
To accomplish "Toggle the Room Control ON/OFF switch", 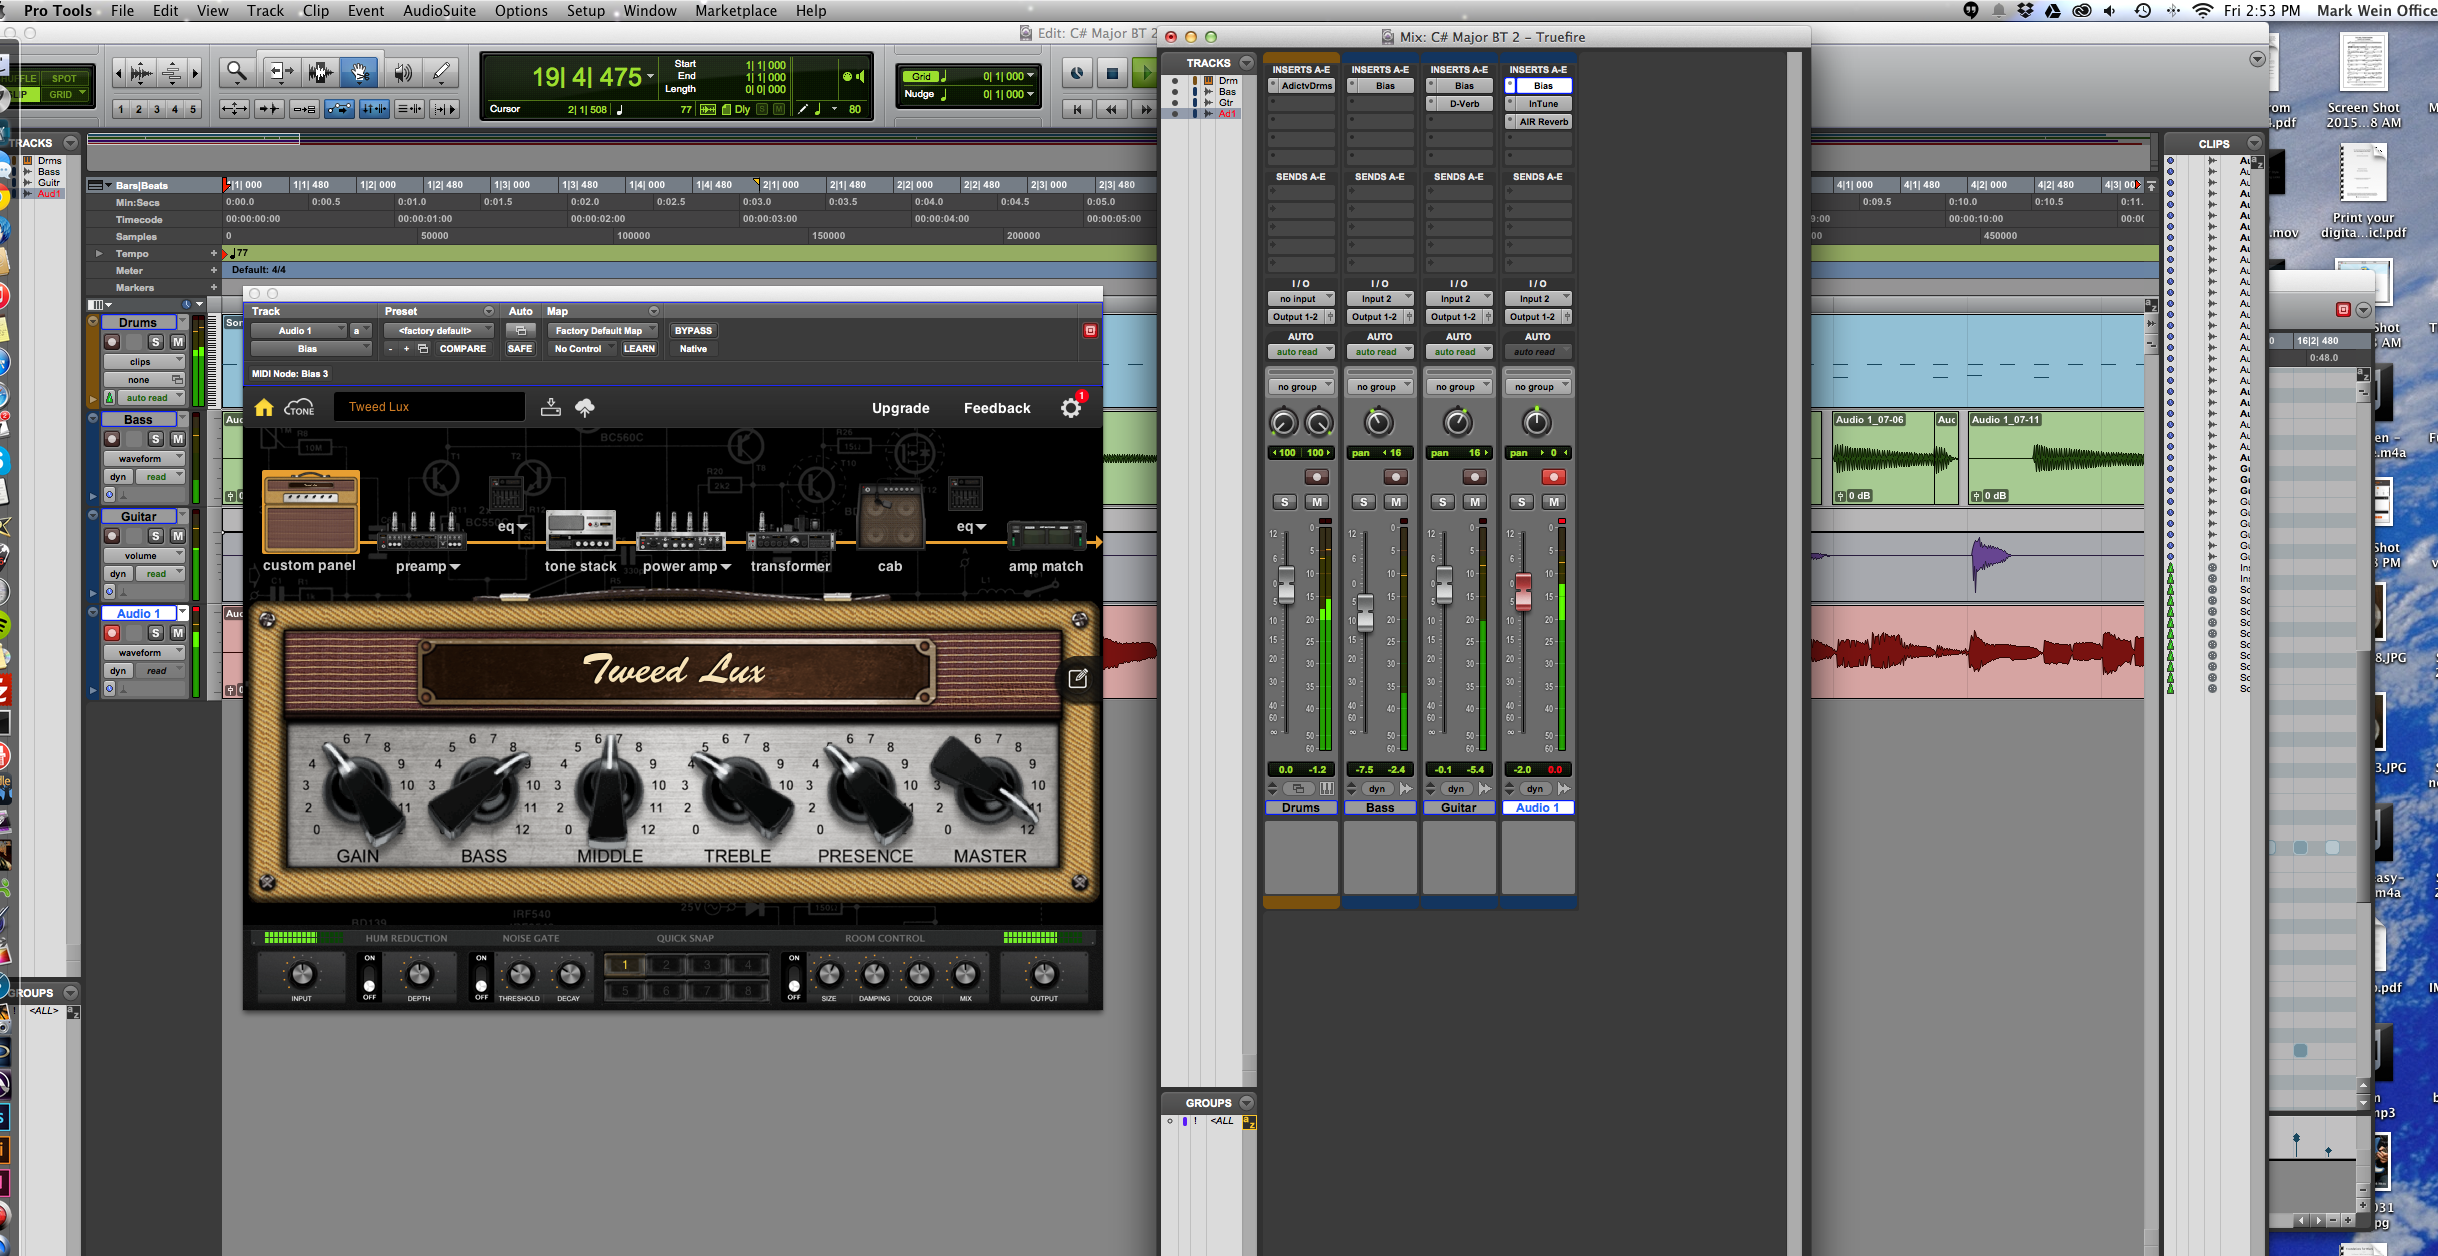I will [x=794, y=977].
